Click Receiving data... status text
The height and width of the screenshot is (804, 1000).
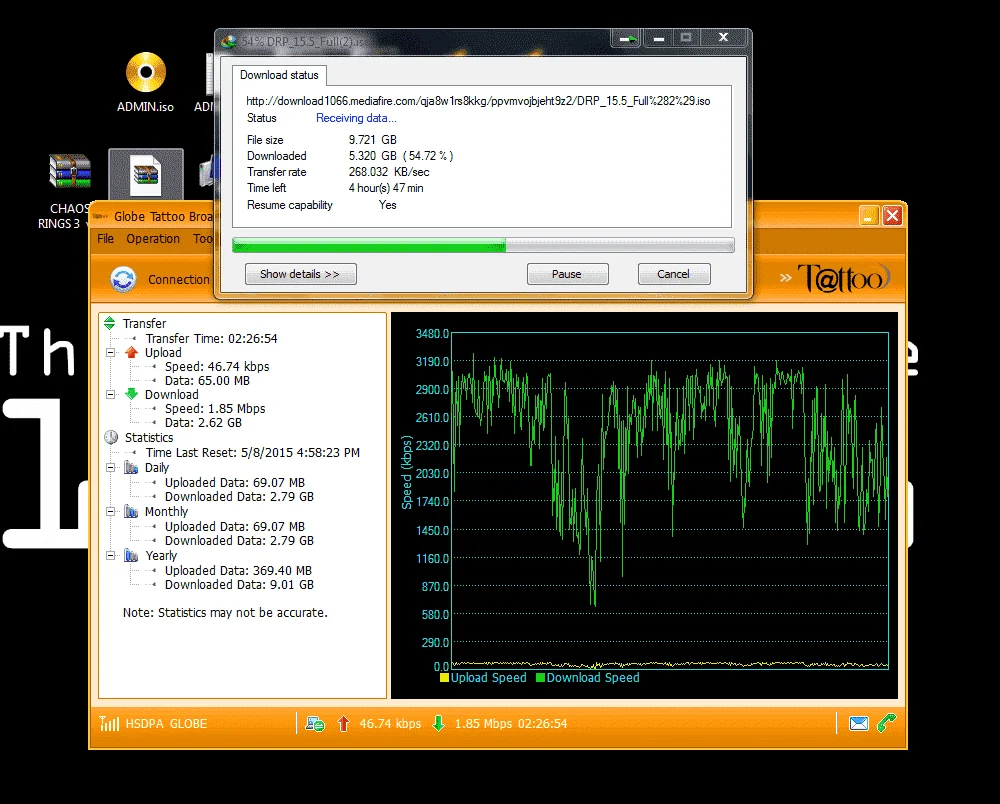pyautogui.click(x=356, y=118)
